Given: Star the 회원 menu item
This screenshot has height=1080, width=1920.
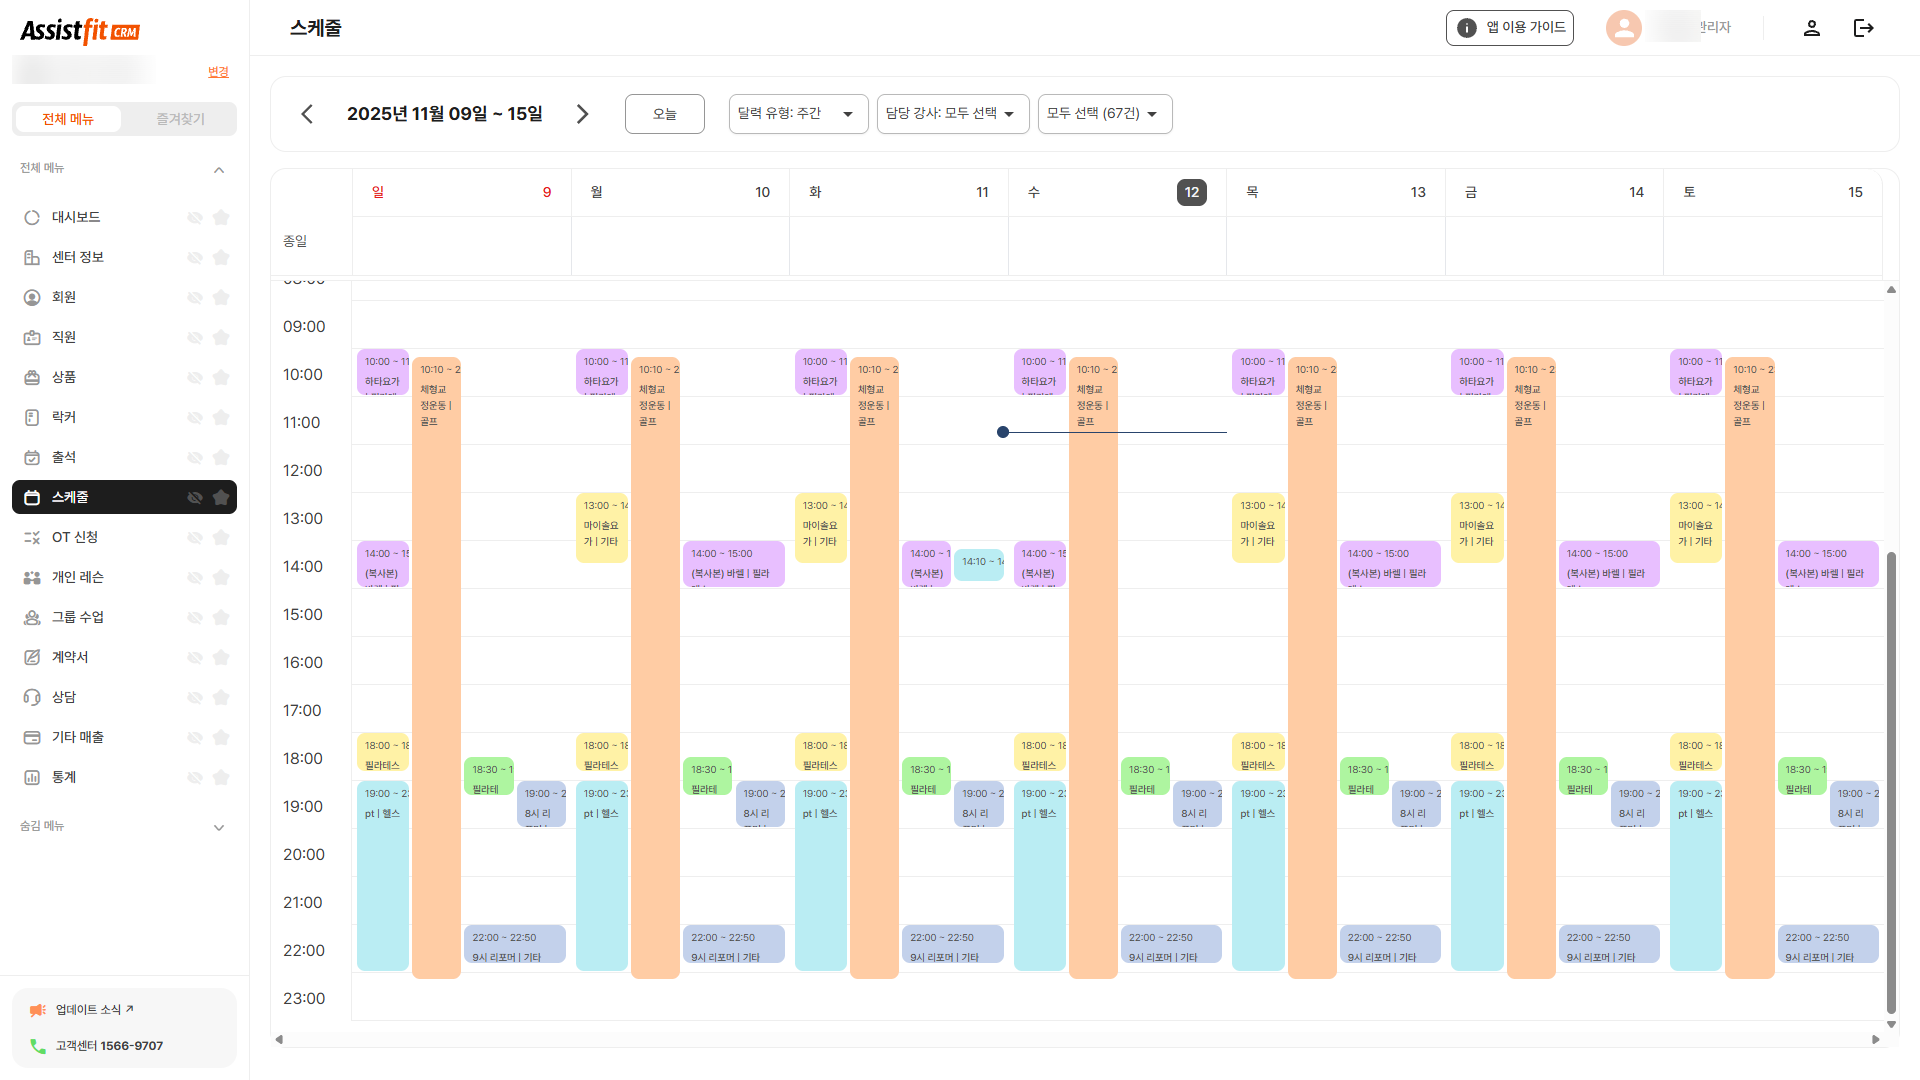Looking at the screenshot, I should [x=221, y=297].
